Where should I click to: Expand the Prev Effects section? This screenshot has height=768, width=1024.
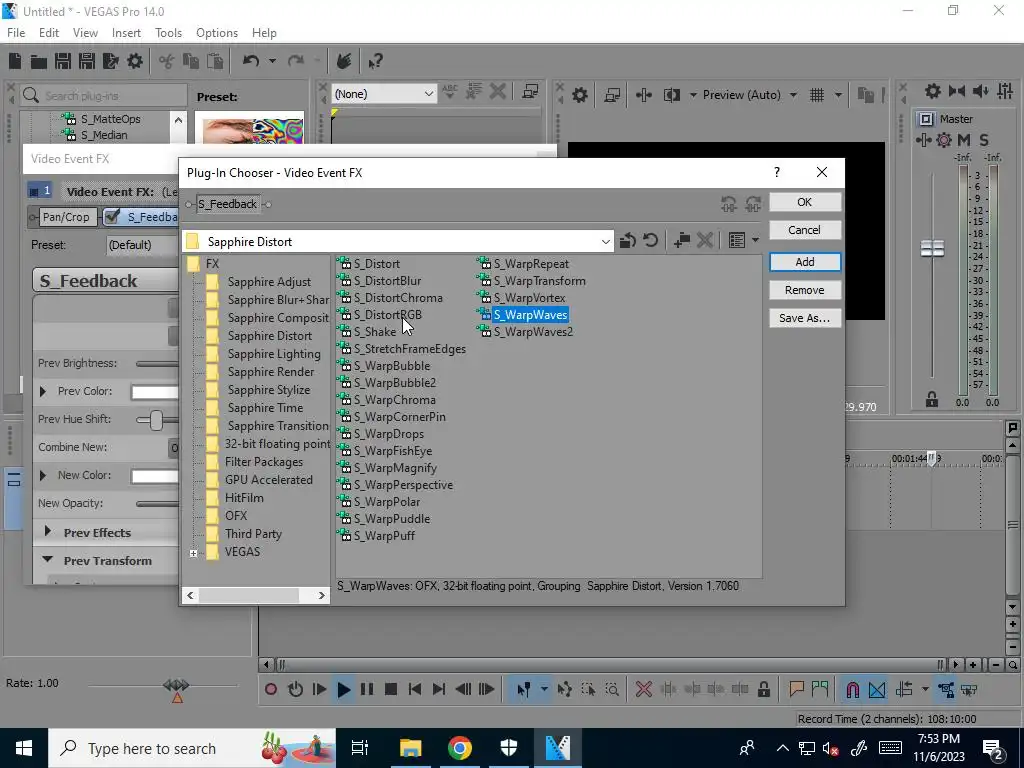pyautogui.click(x=48, y=532)
